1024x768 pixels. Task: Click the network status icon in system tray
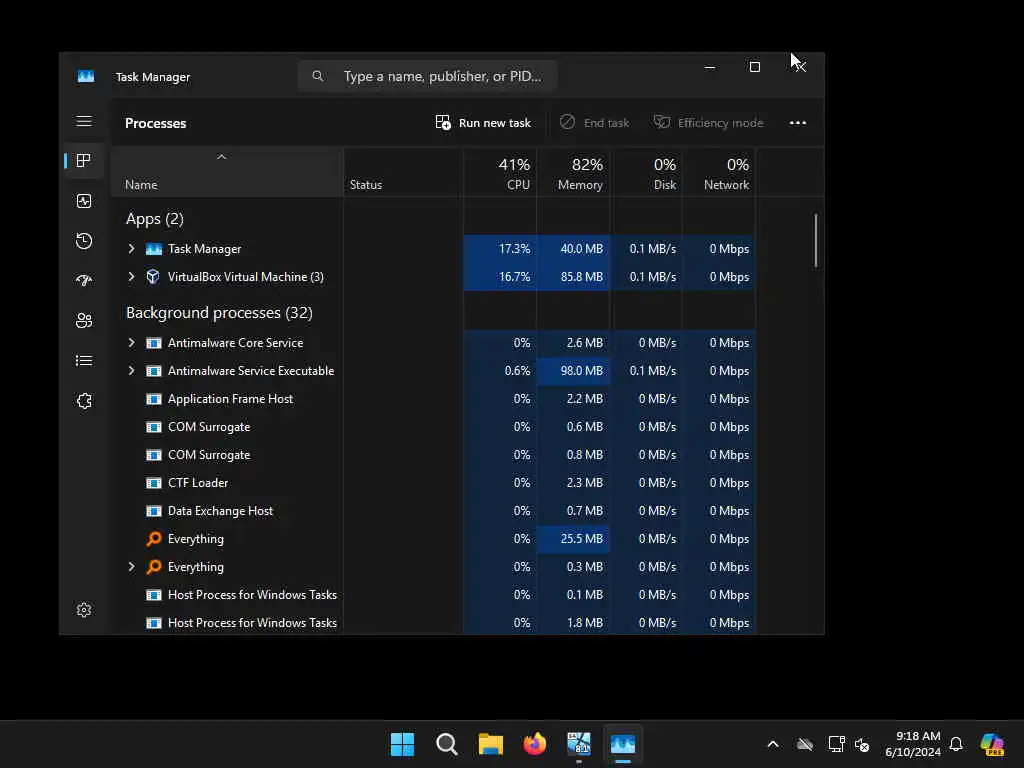click(x=836, y=744)
